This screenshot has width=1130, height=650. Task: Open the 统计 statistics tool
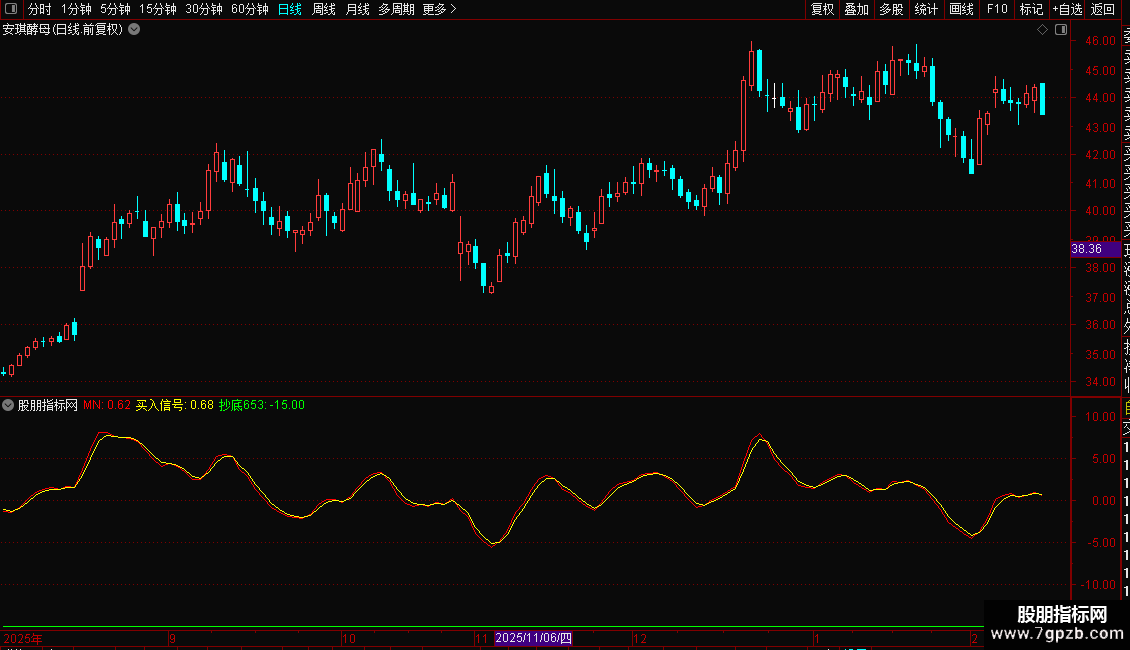[x=926, y=9]
